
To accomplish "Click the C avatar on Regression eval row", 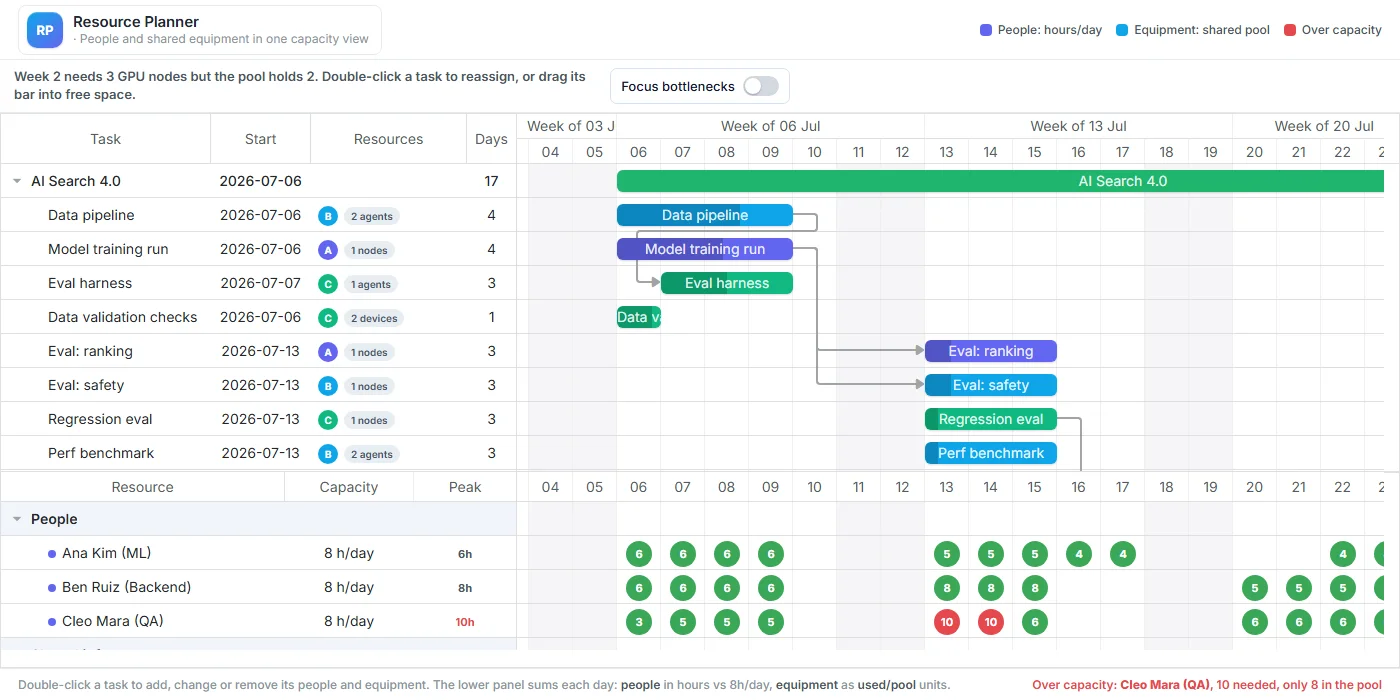I will pyautogui.click(x=327, y=419).
